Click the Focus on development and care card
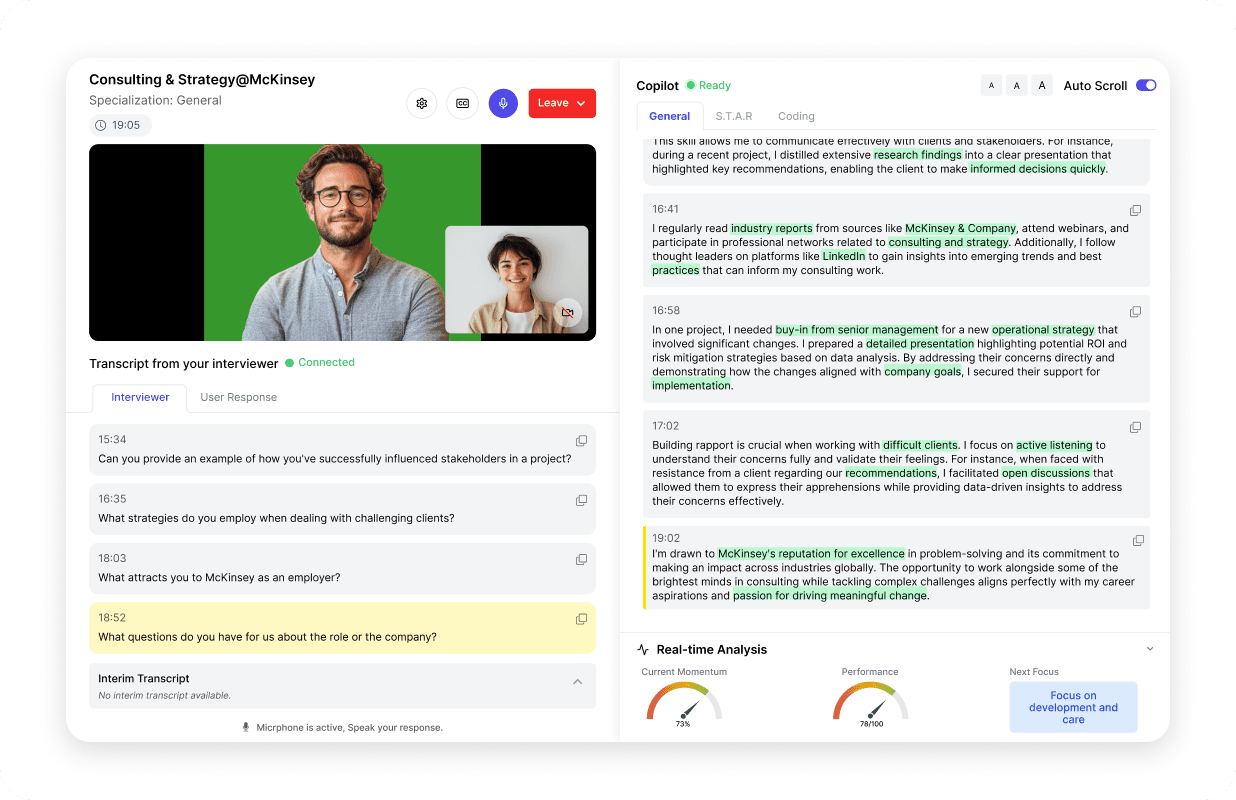1236x800 pixels. coord(1073,707)
